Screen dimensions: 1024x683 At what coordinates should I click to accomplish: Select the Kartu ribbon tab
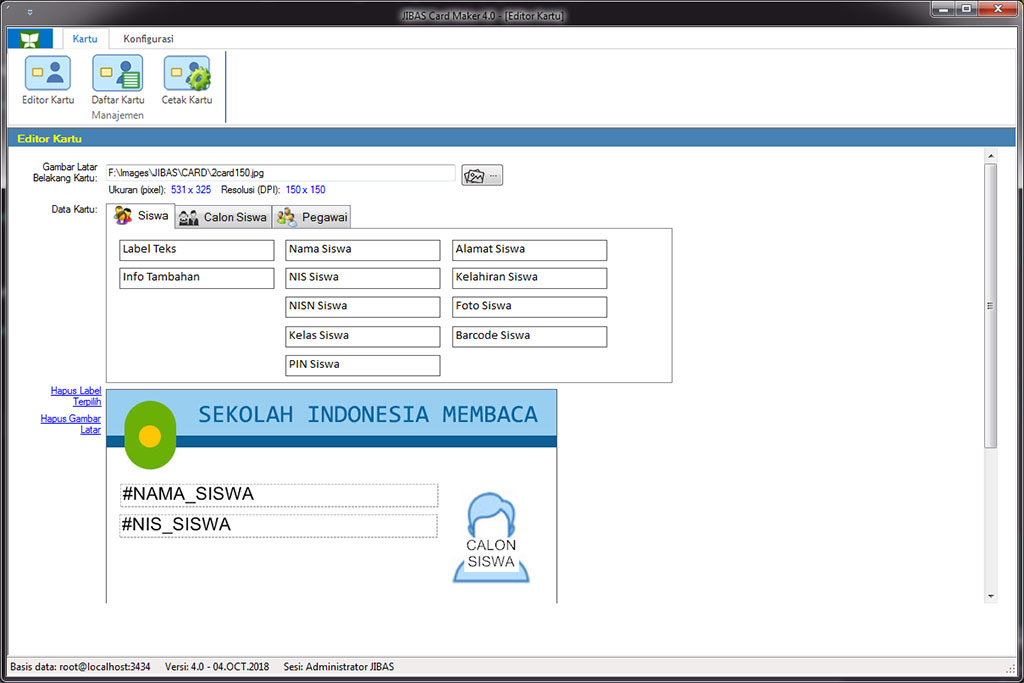point(85,39)
